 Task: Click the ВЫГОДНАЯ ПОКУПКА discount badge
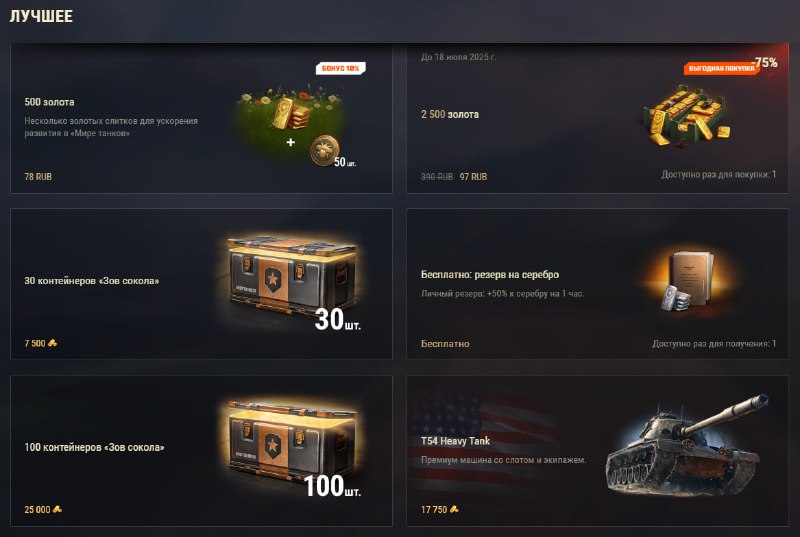[721, 68]
